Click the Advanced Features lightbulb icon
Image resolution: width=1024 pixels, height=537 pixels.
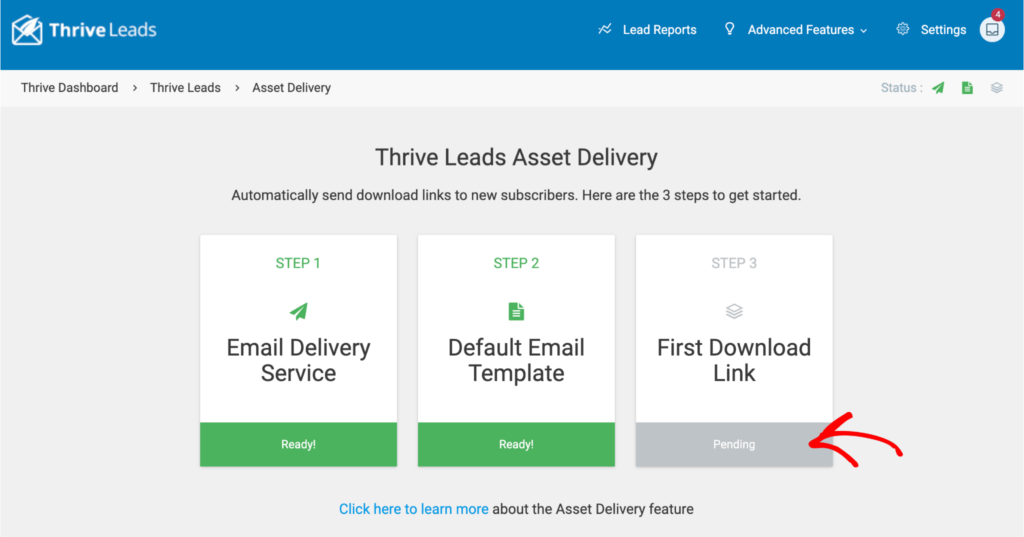click(730, 30)
